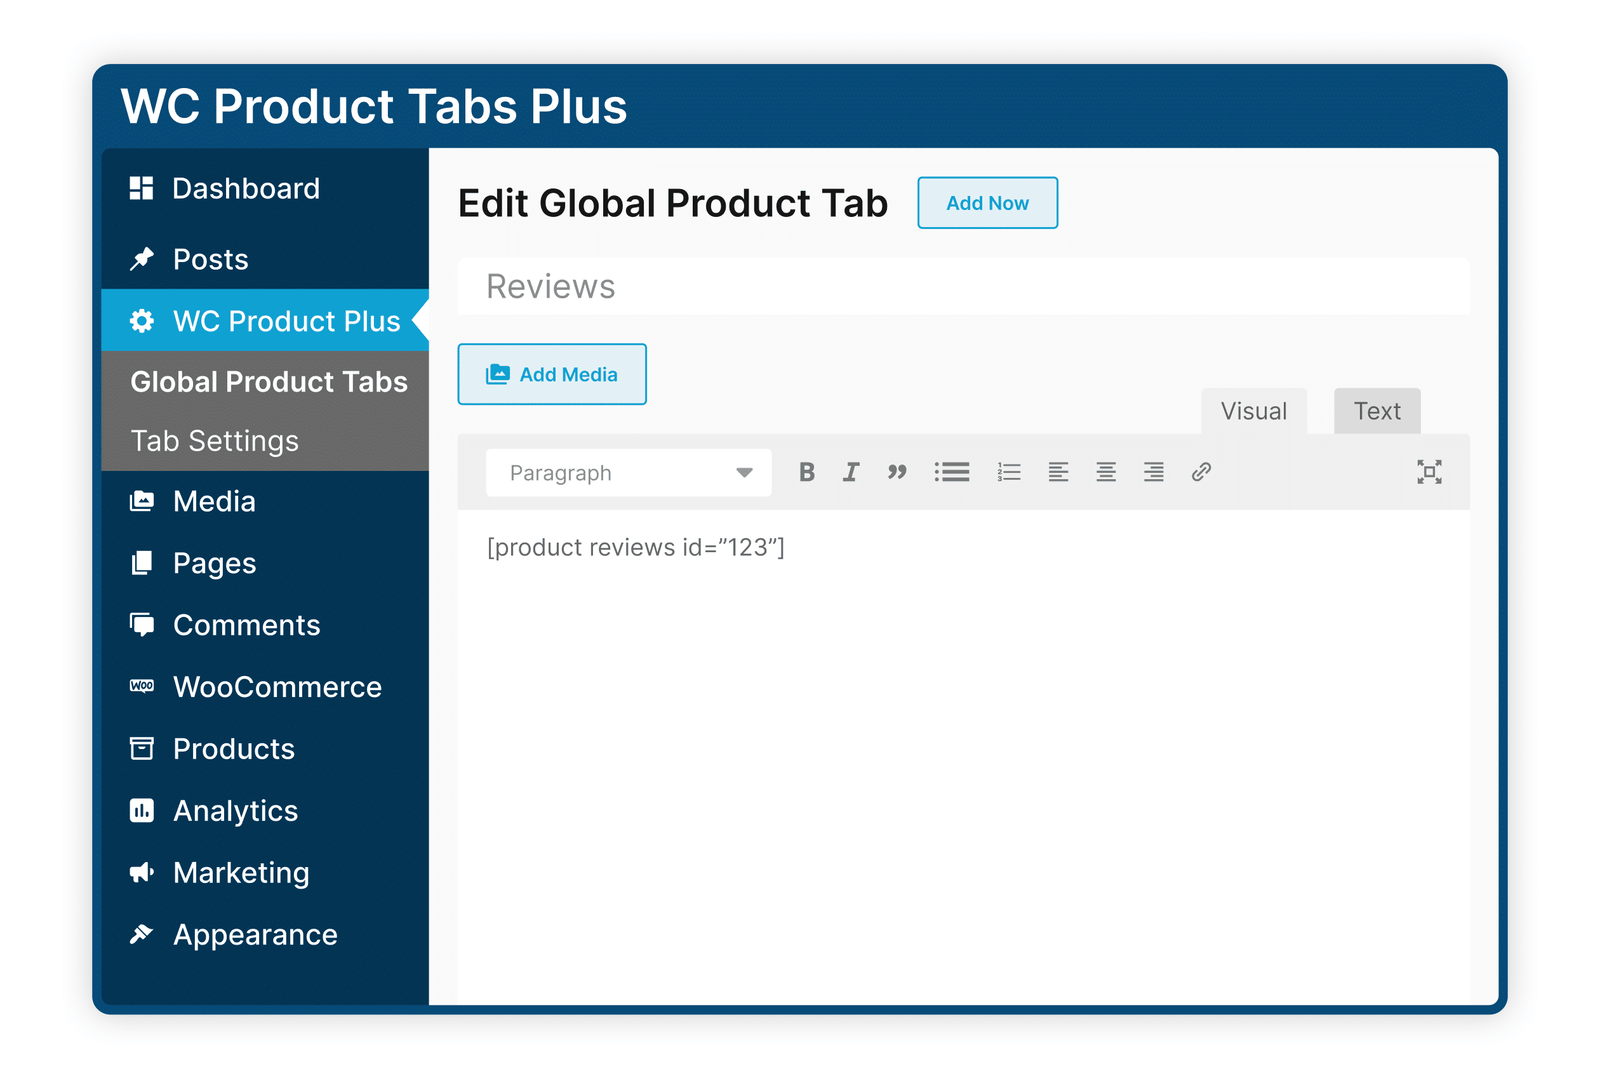Click the Edit Global Product Tab heading
Viewport: 1600px width, 1079px height.
[673, 203]
